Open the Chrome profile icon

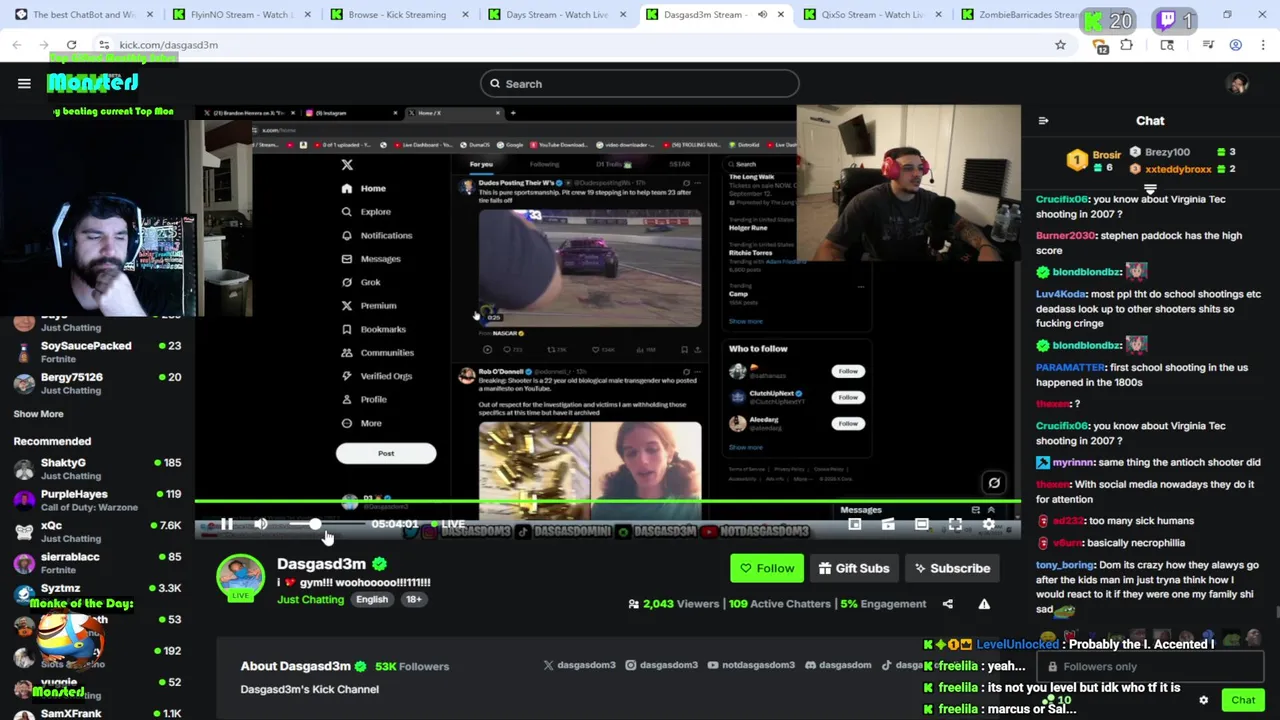(x=1236, y=45)
